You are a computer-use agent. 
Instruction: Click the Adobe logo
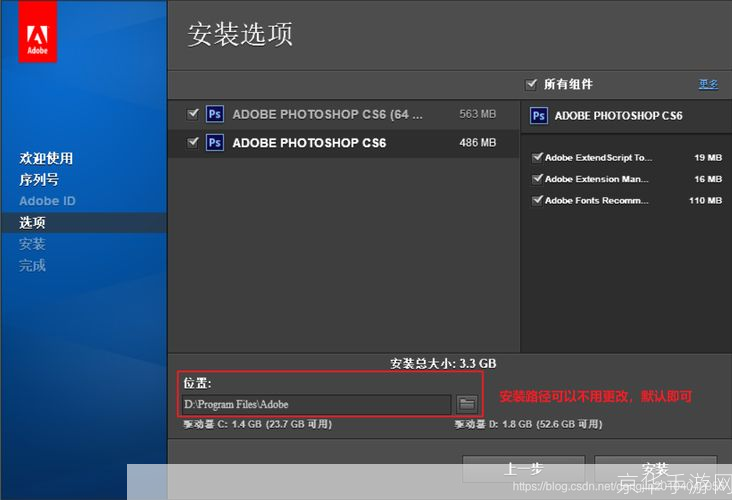click(38, 31)
